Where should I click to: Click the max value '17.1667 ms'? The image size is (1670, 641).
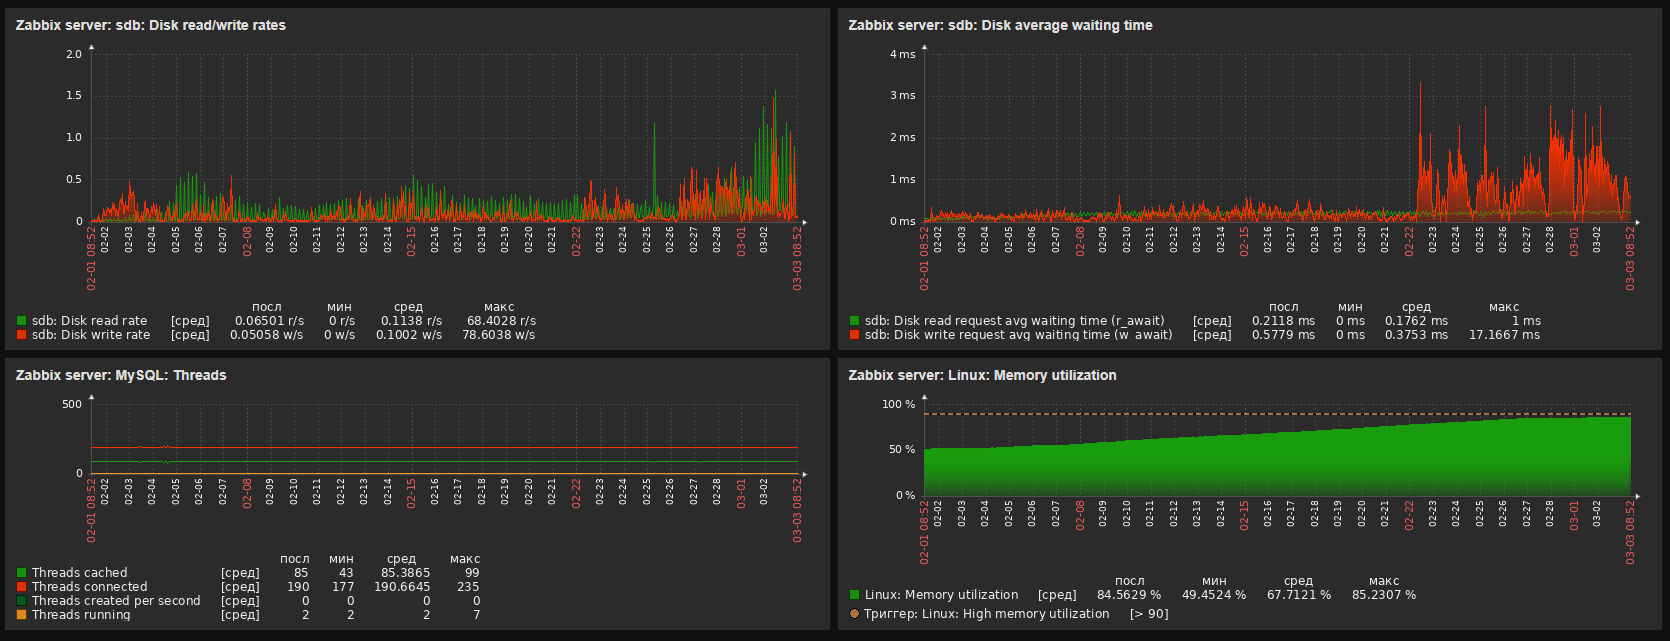click(1504, 335)
